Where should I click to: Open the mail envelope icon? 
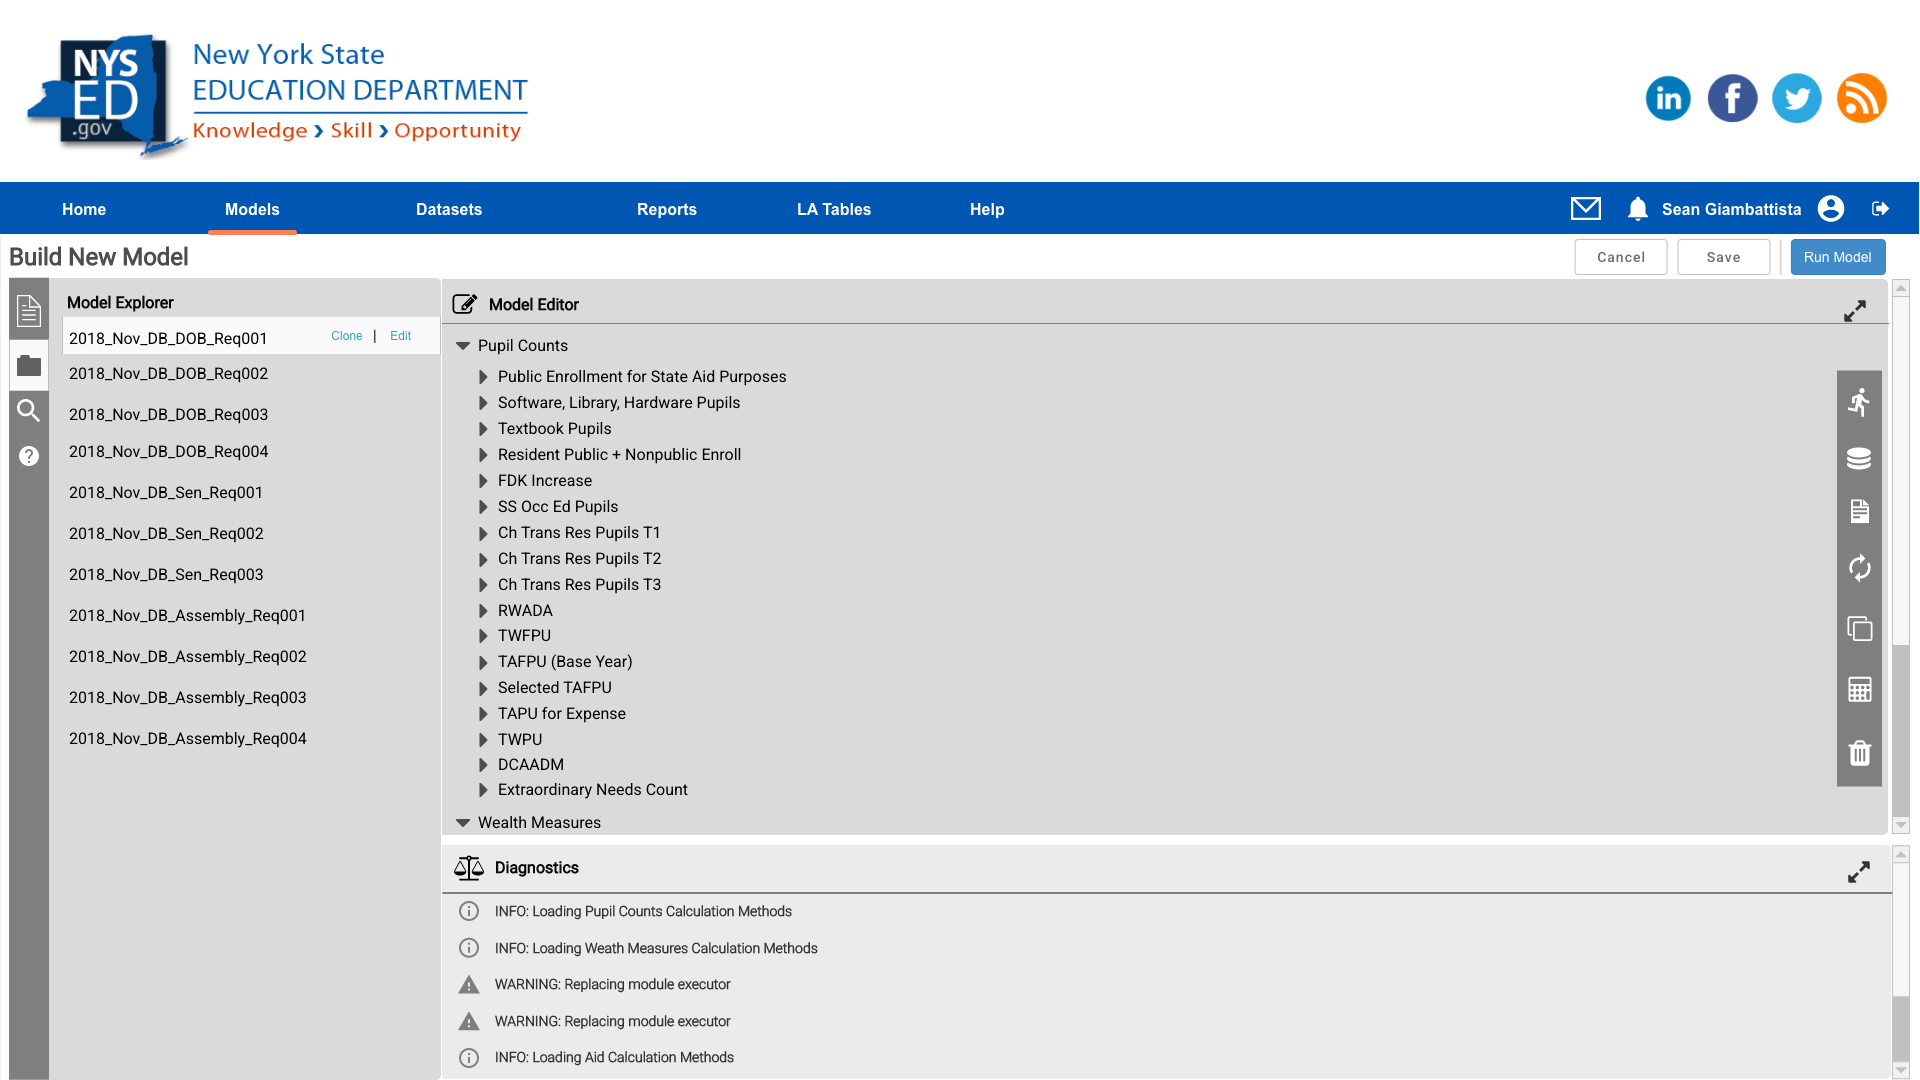(1585, 208)
